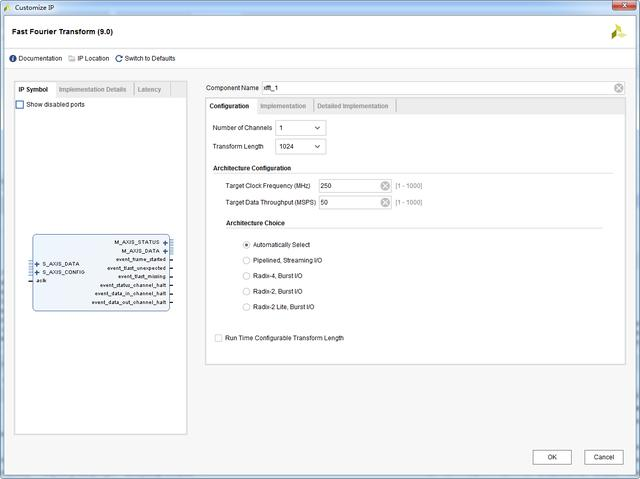Click the Switch to Defaults refresh icon
The height and width of the screenshot is (479, 640).
click(119, 58)
